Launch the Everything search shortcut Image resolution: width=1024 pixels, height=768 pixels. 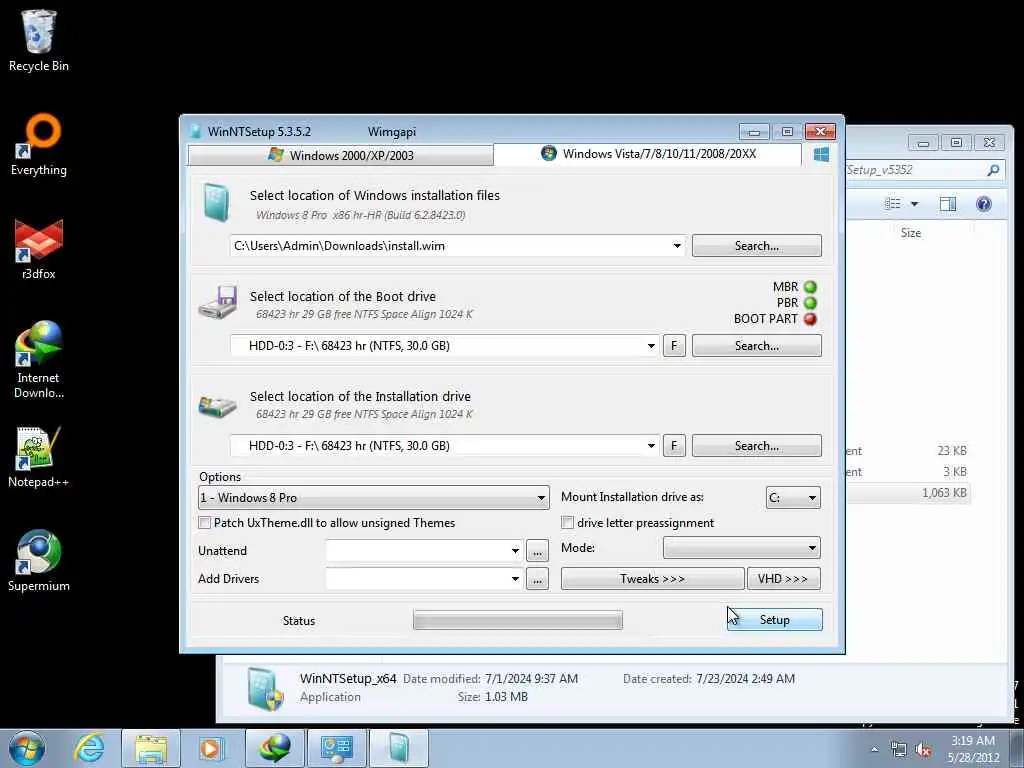click(x=39, y=145)
